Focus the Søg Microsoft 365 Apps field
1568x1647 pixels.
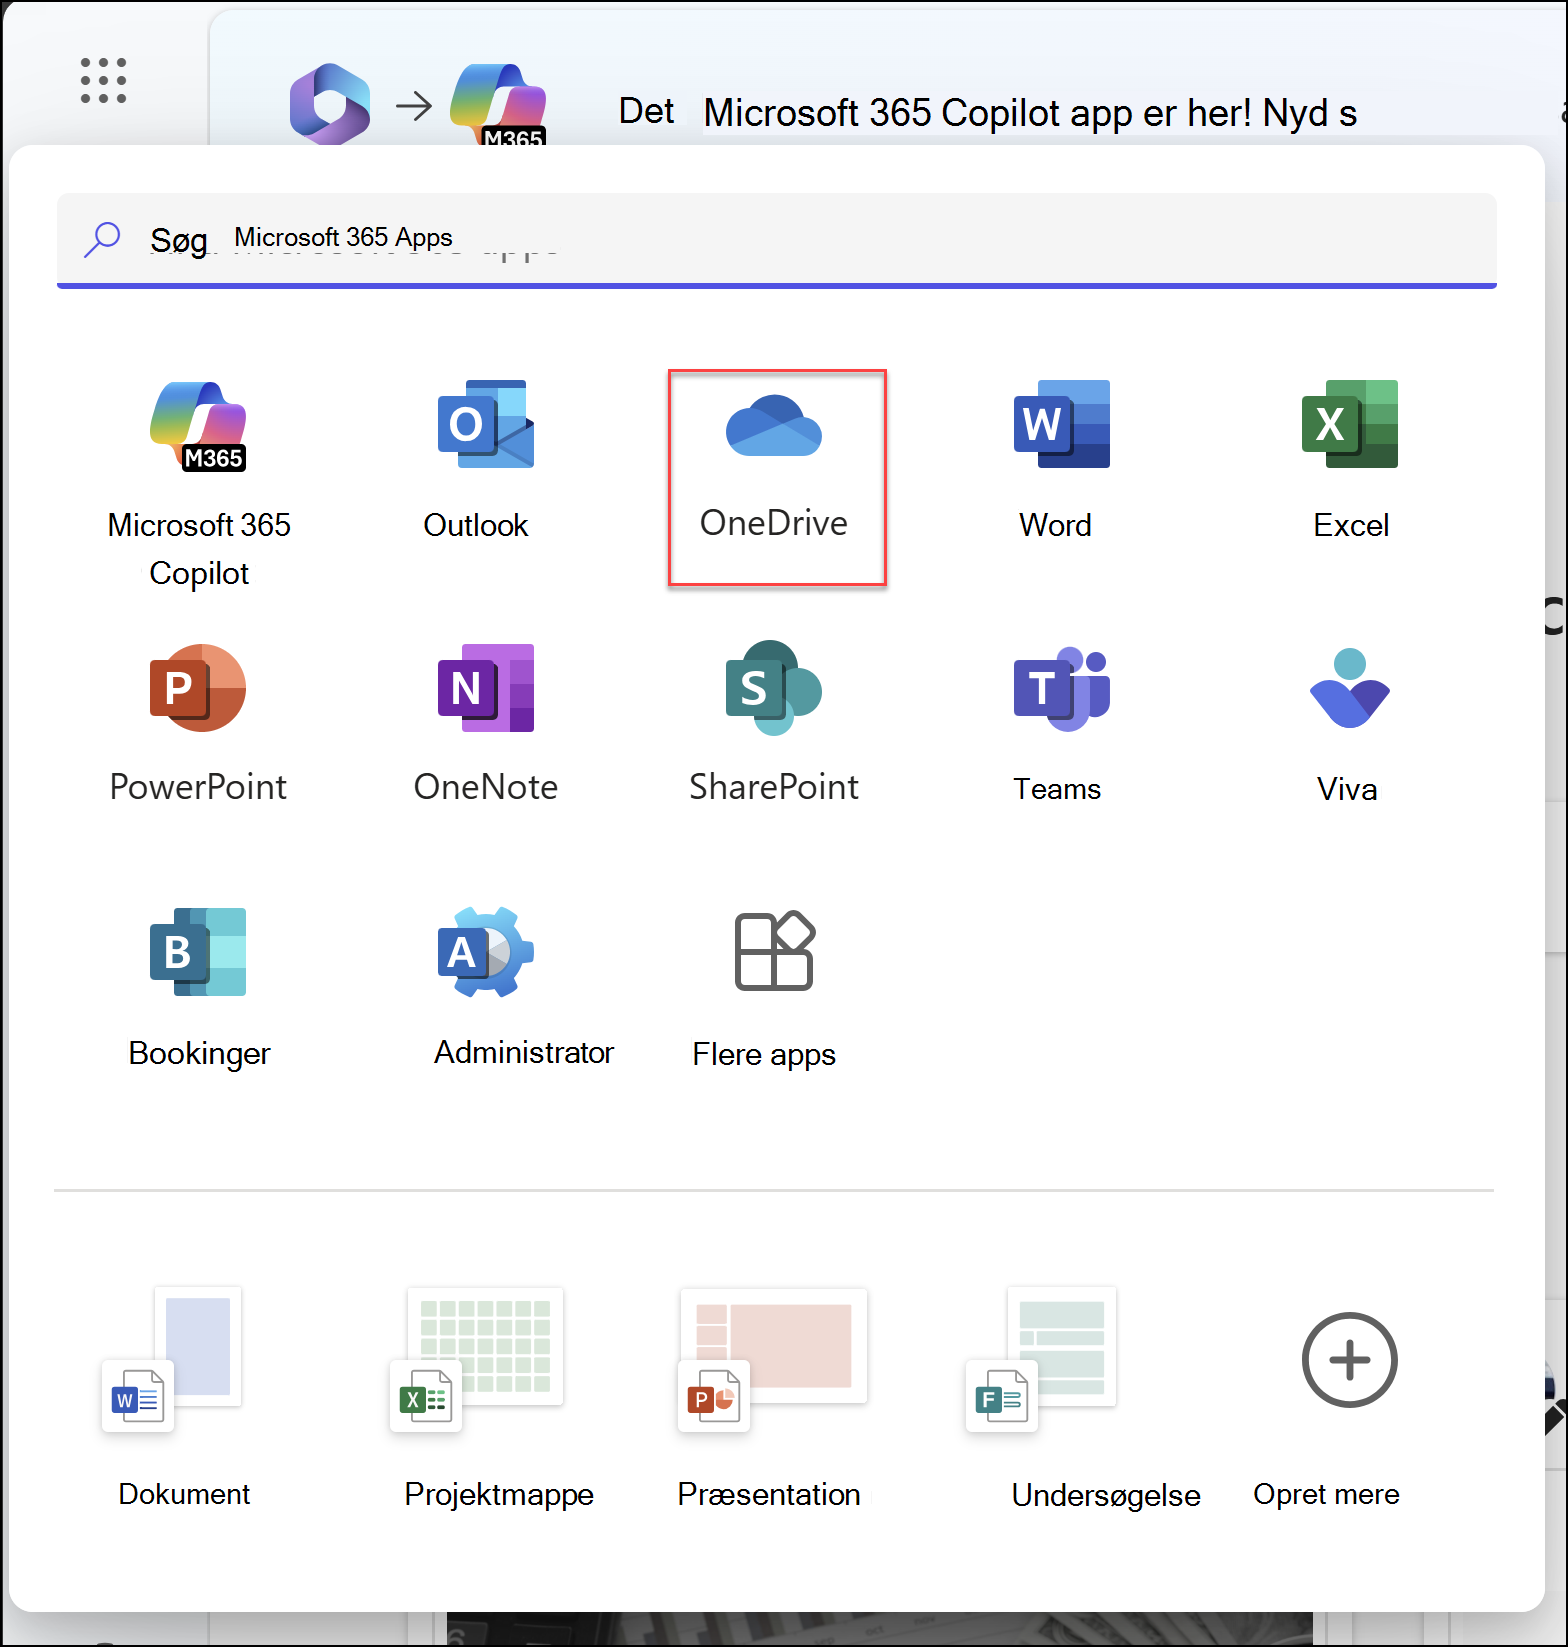pos(777,239)
